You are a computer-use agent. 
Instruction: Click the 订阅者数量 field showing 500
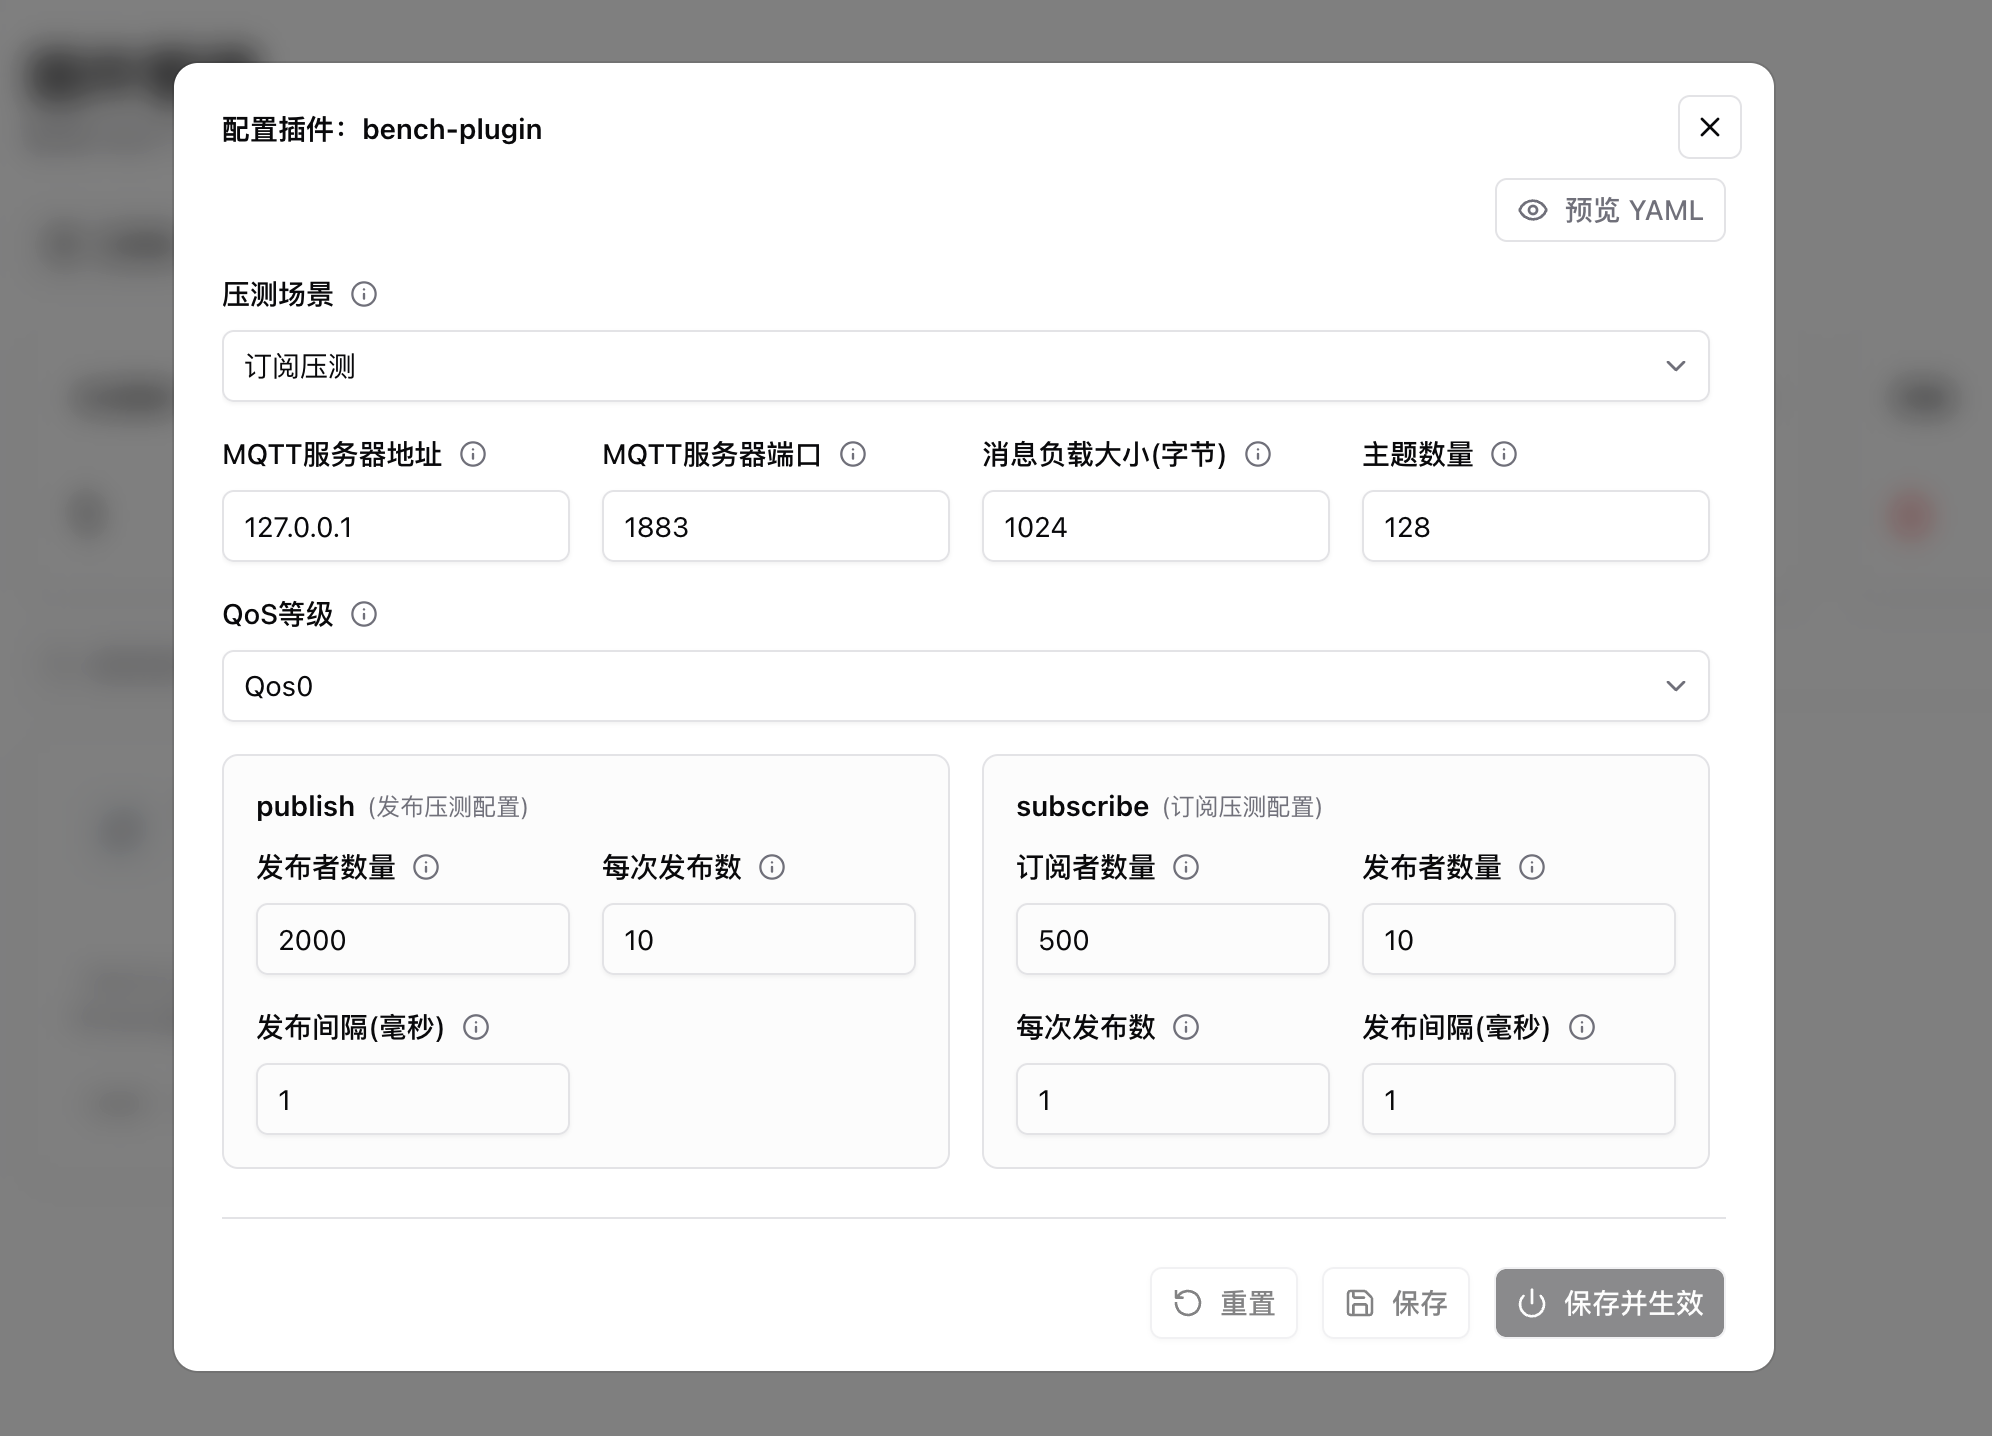pos(1173,939)
